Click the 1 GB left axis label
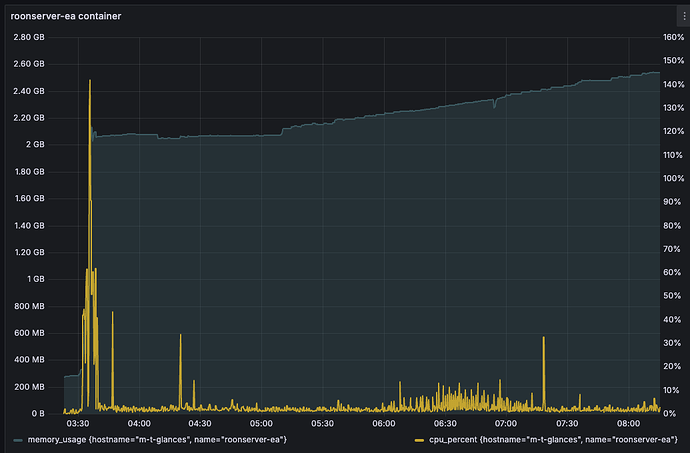The height and width of the screenshot is (453, 690). [36, 279]
